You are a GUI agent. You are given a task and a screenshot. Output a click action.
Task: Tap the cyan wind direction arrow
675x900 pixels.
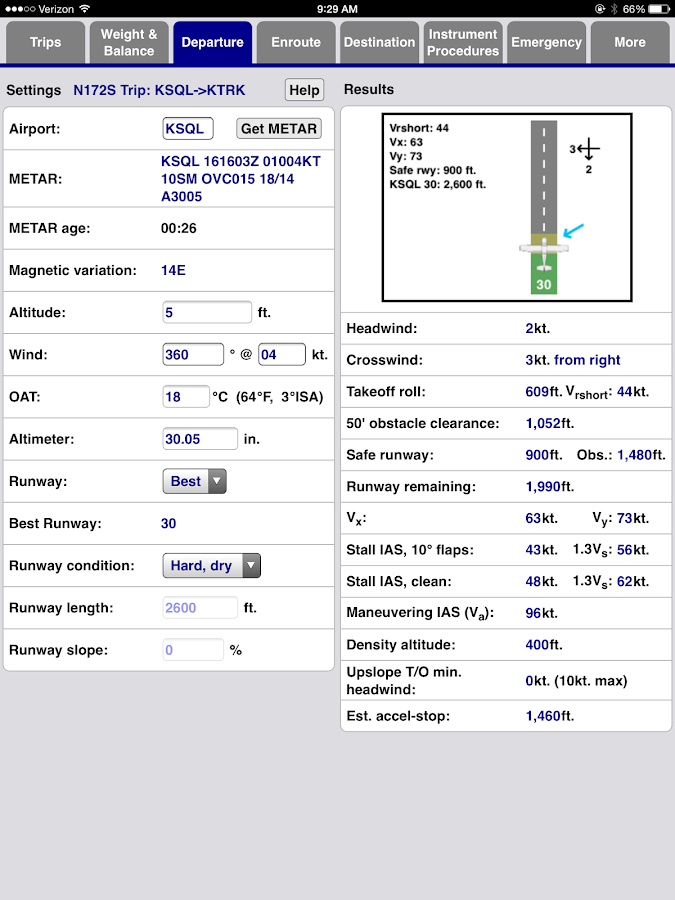click(x=573, y=230)
